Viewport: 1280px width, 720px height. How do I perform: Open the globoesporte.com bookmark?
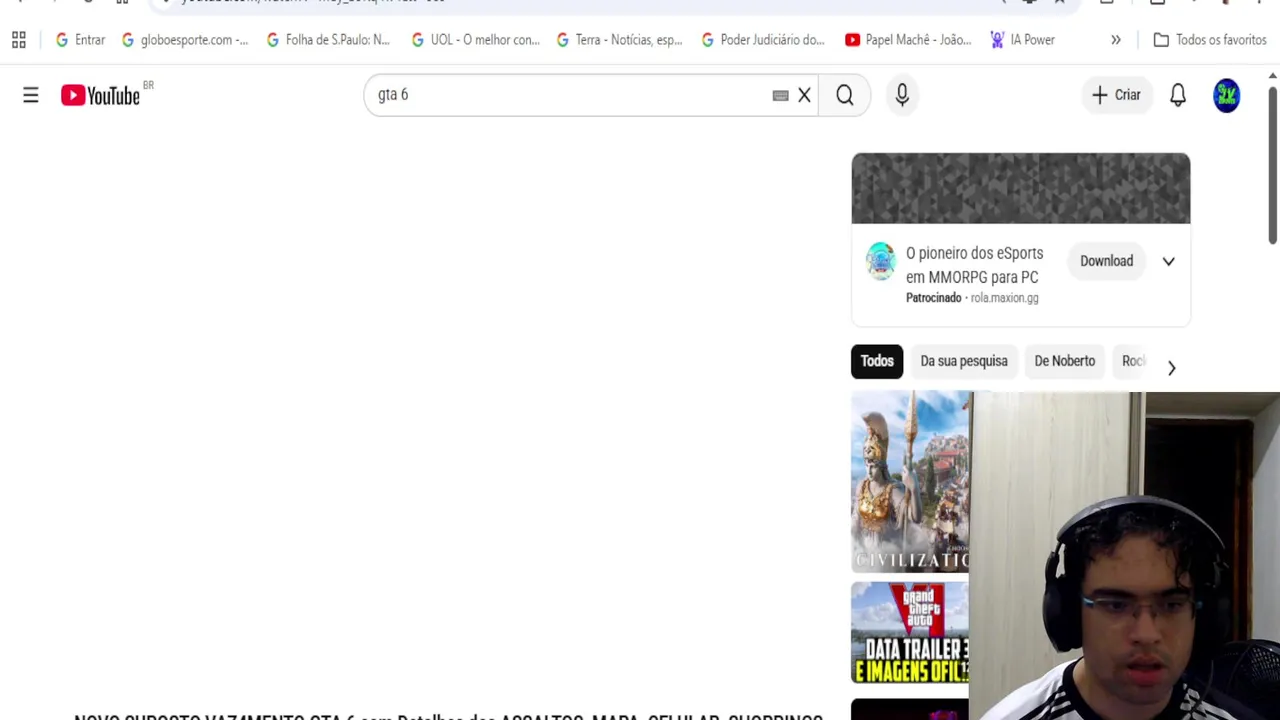(185, 40)
